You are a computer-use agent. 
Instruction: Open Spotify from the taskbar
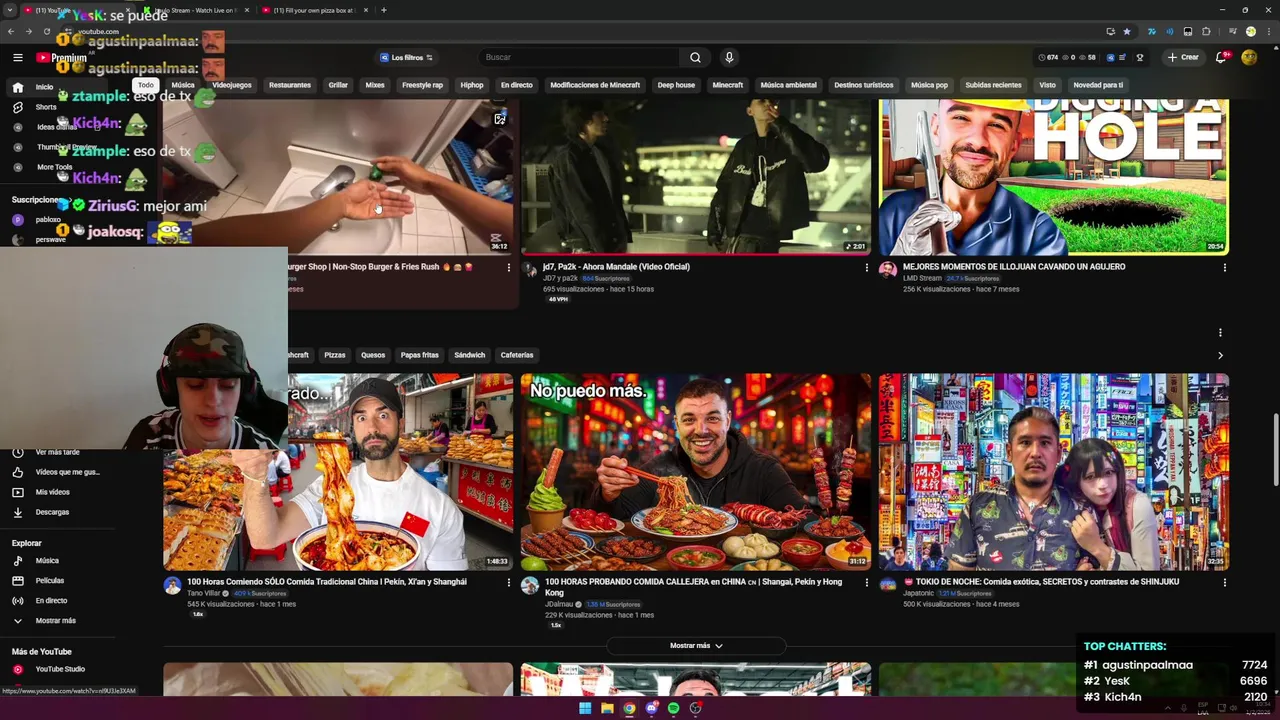tap(673, 708)
